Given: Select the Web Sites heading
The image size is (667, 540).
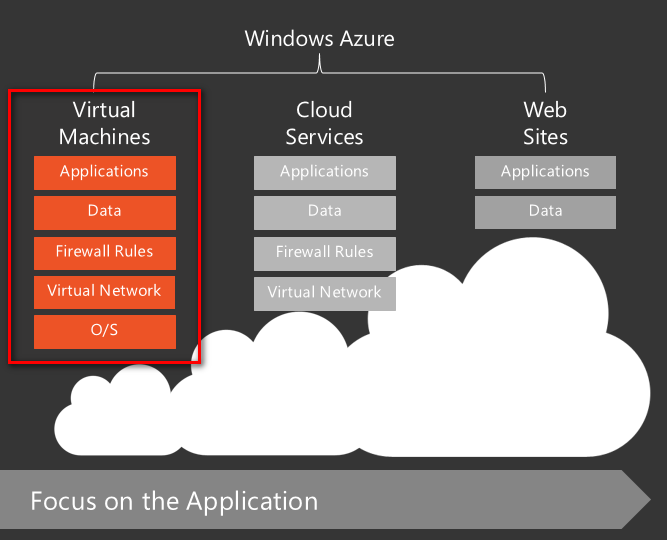Looking at the screenshot, I should [x=545, y=123].
